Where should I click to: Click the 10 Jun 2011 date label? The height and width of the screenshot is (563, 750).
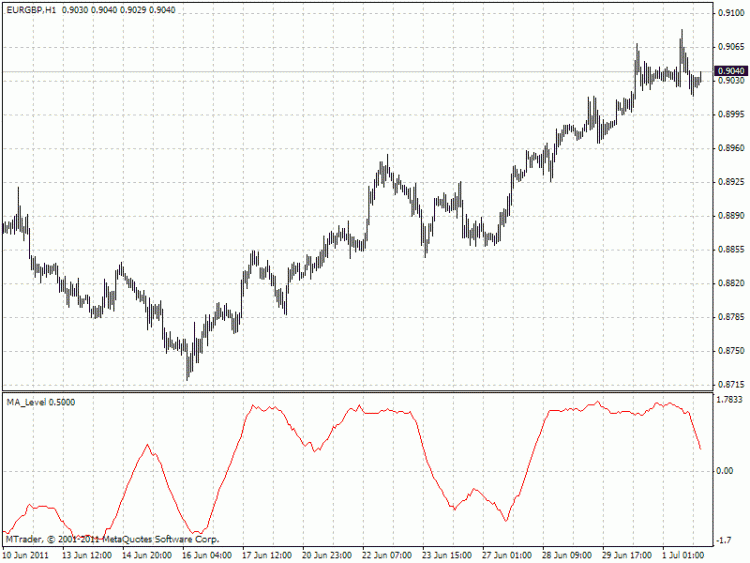(26, 554)
